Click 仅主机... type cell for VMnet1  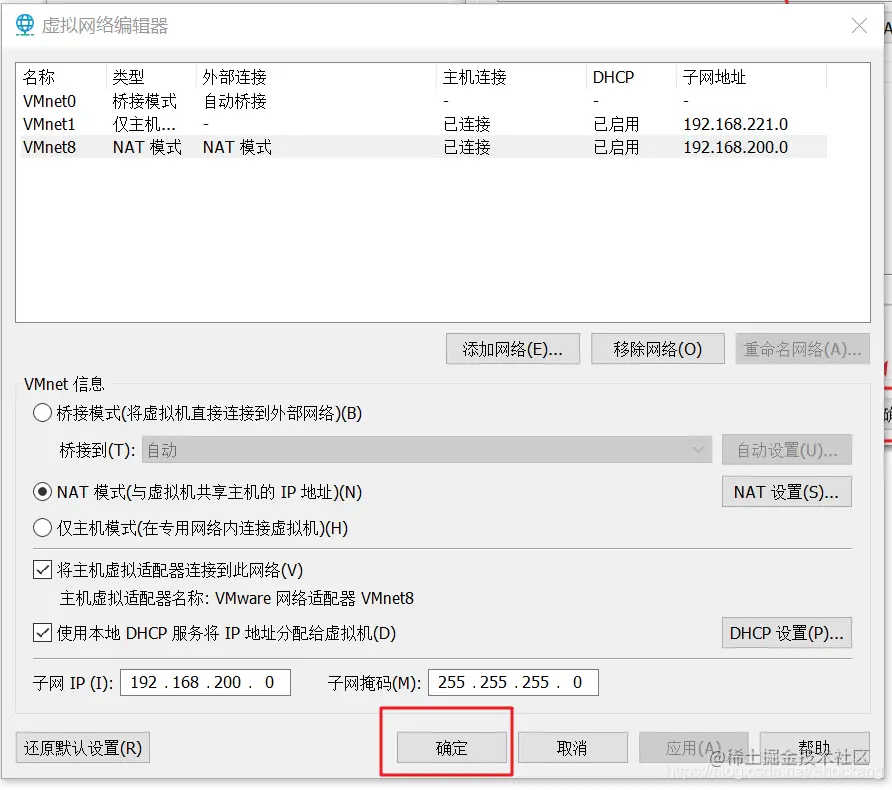pos(144,124)
